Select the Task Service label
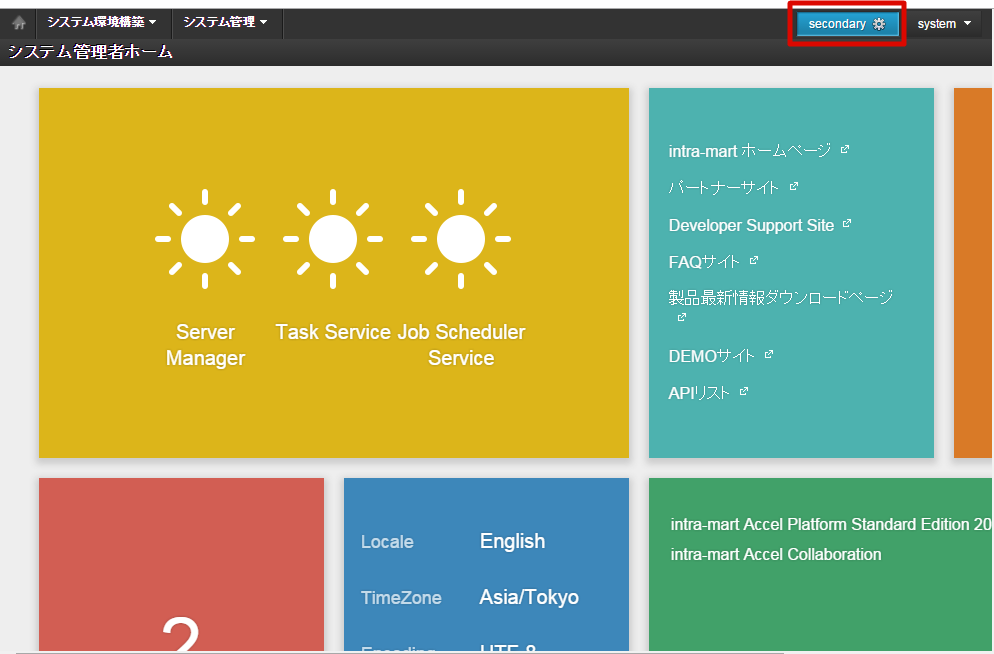 tap(333, 332)
